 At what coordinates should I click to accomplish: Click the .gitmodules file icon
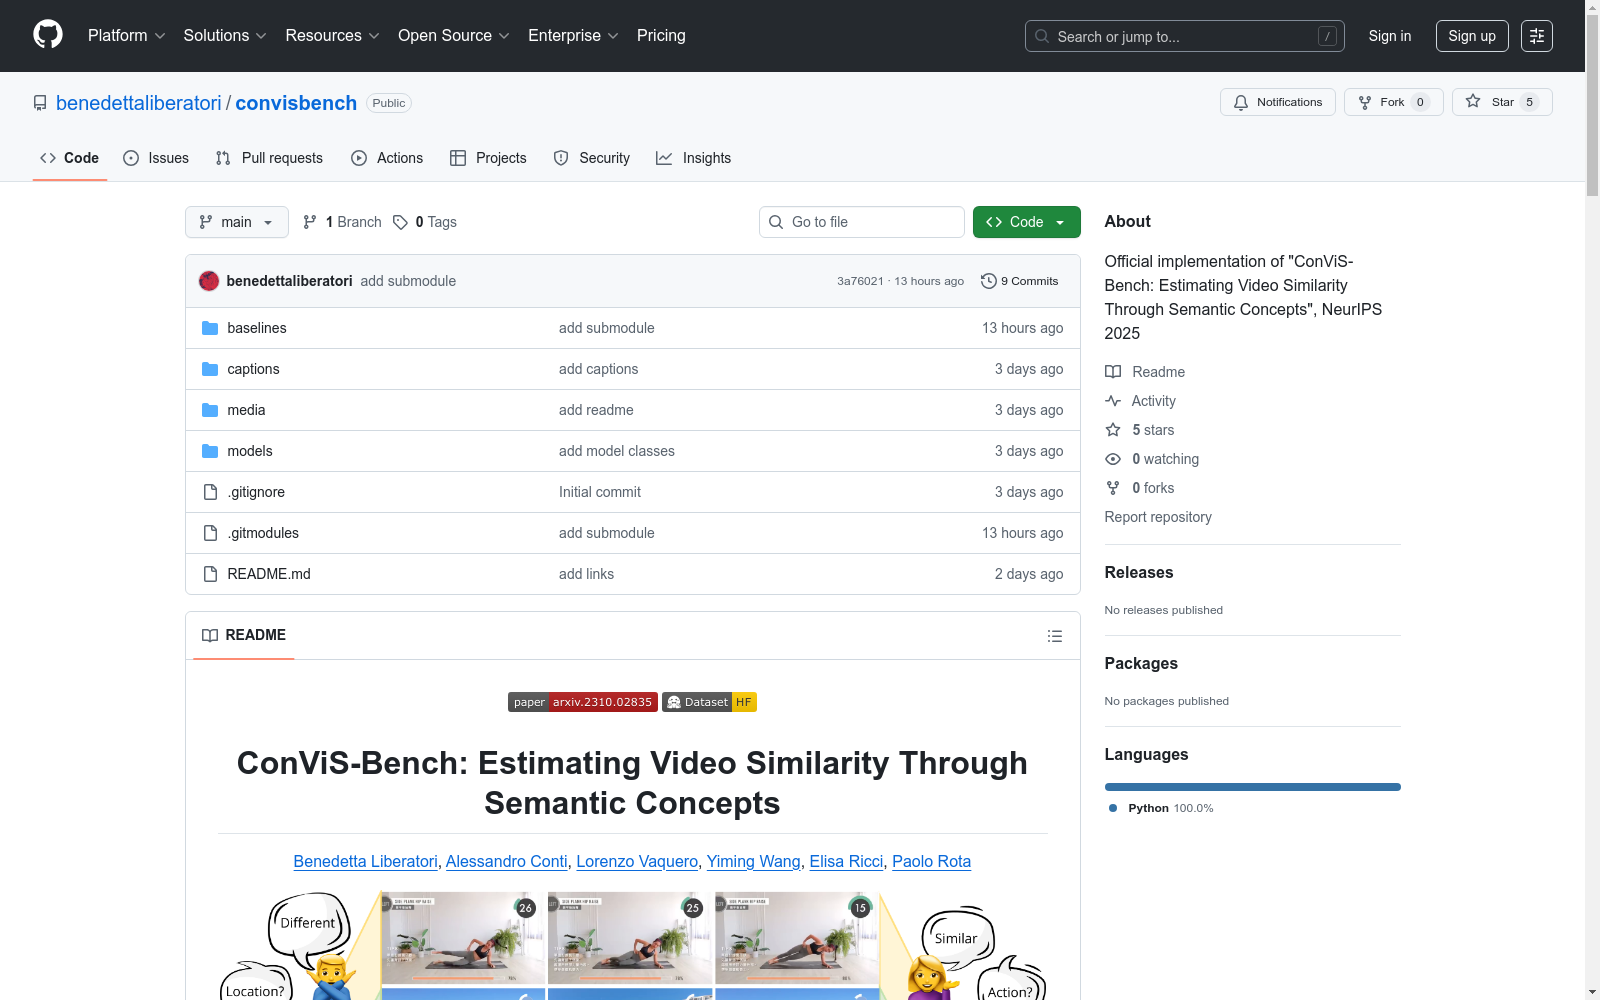click(x=210, y=533)
